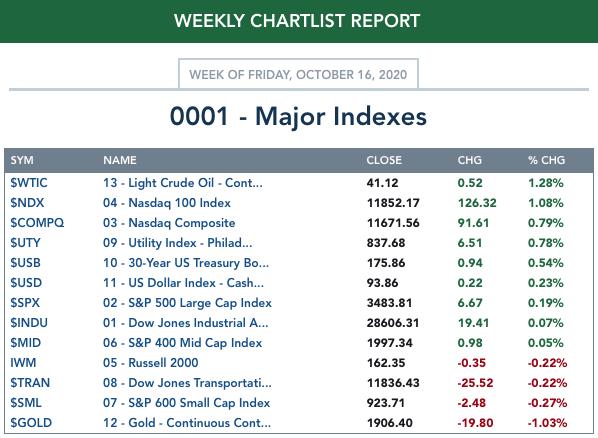The width and height of the screenshot is (598, 438).
Task: Select Dow Jones Industrial Average entry
Action: pyautogui.click(x=186, y=323)
